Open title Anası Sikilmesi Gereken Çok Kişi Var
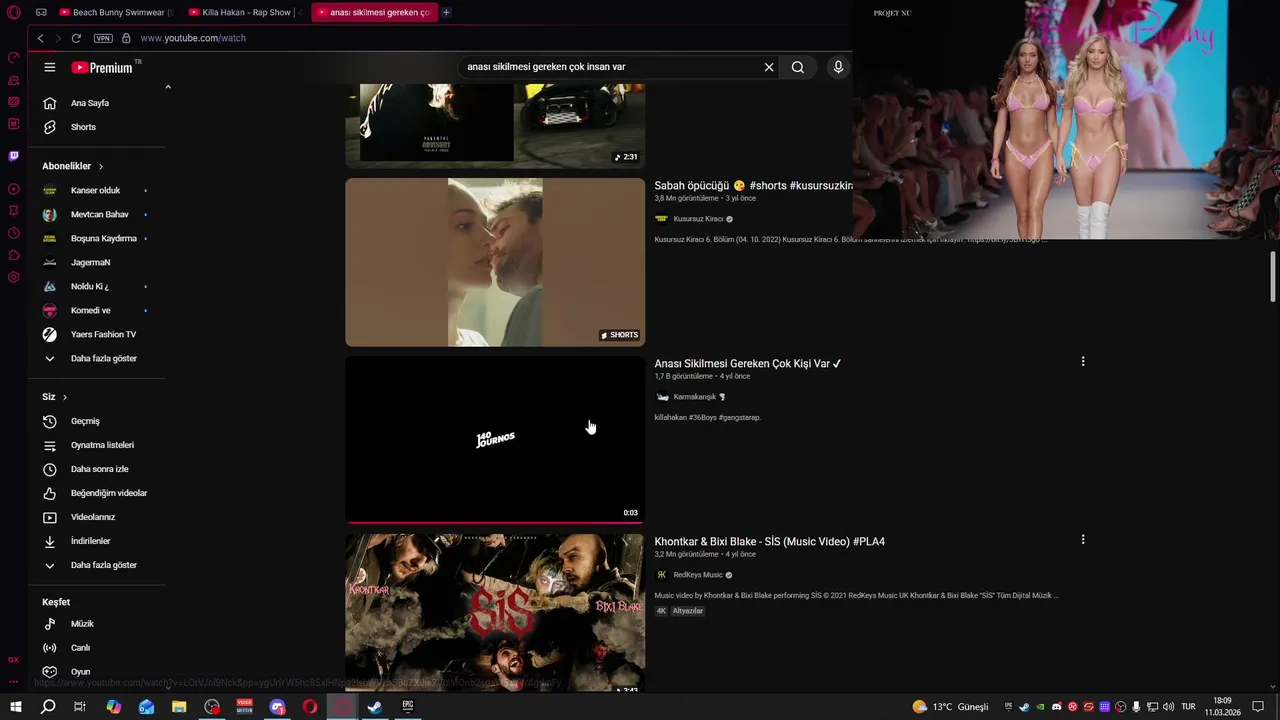The height and width of the screenshot is (720, 1280). click(748, 363)
